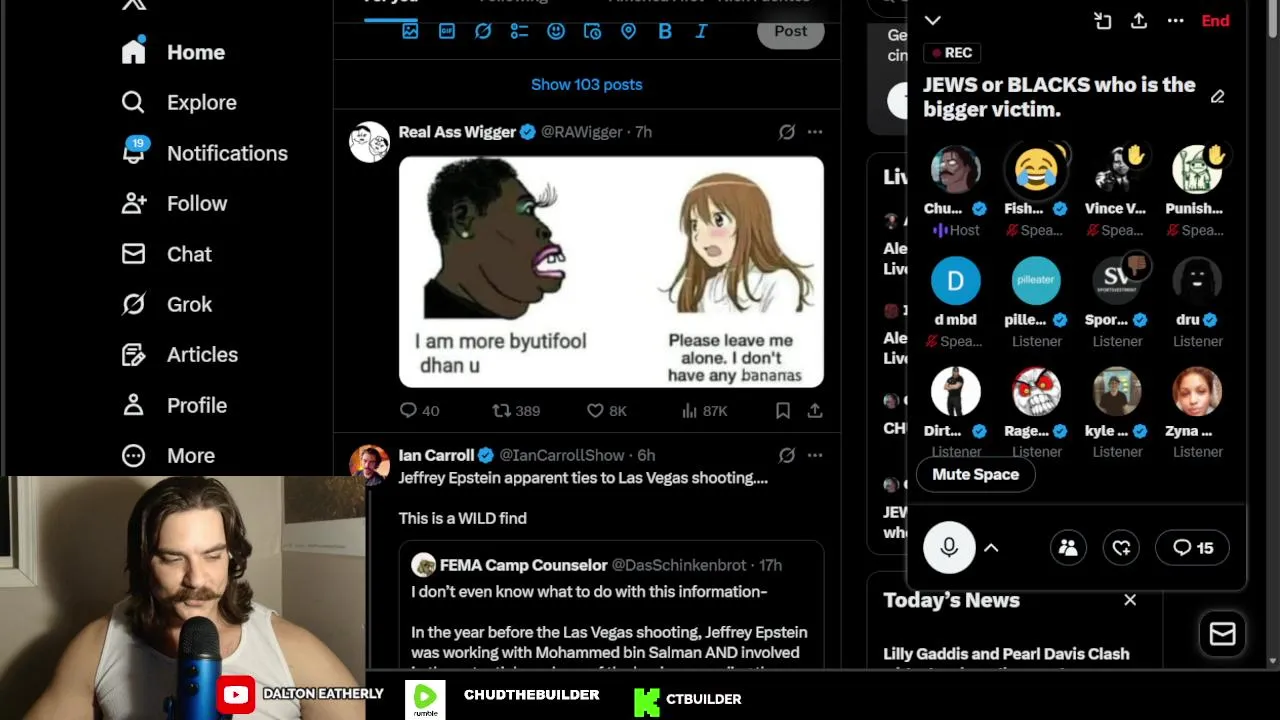
Task: Select speaker Punish... avatar
Action: click(1197, 169)
